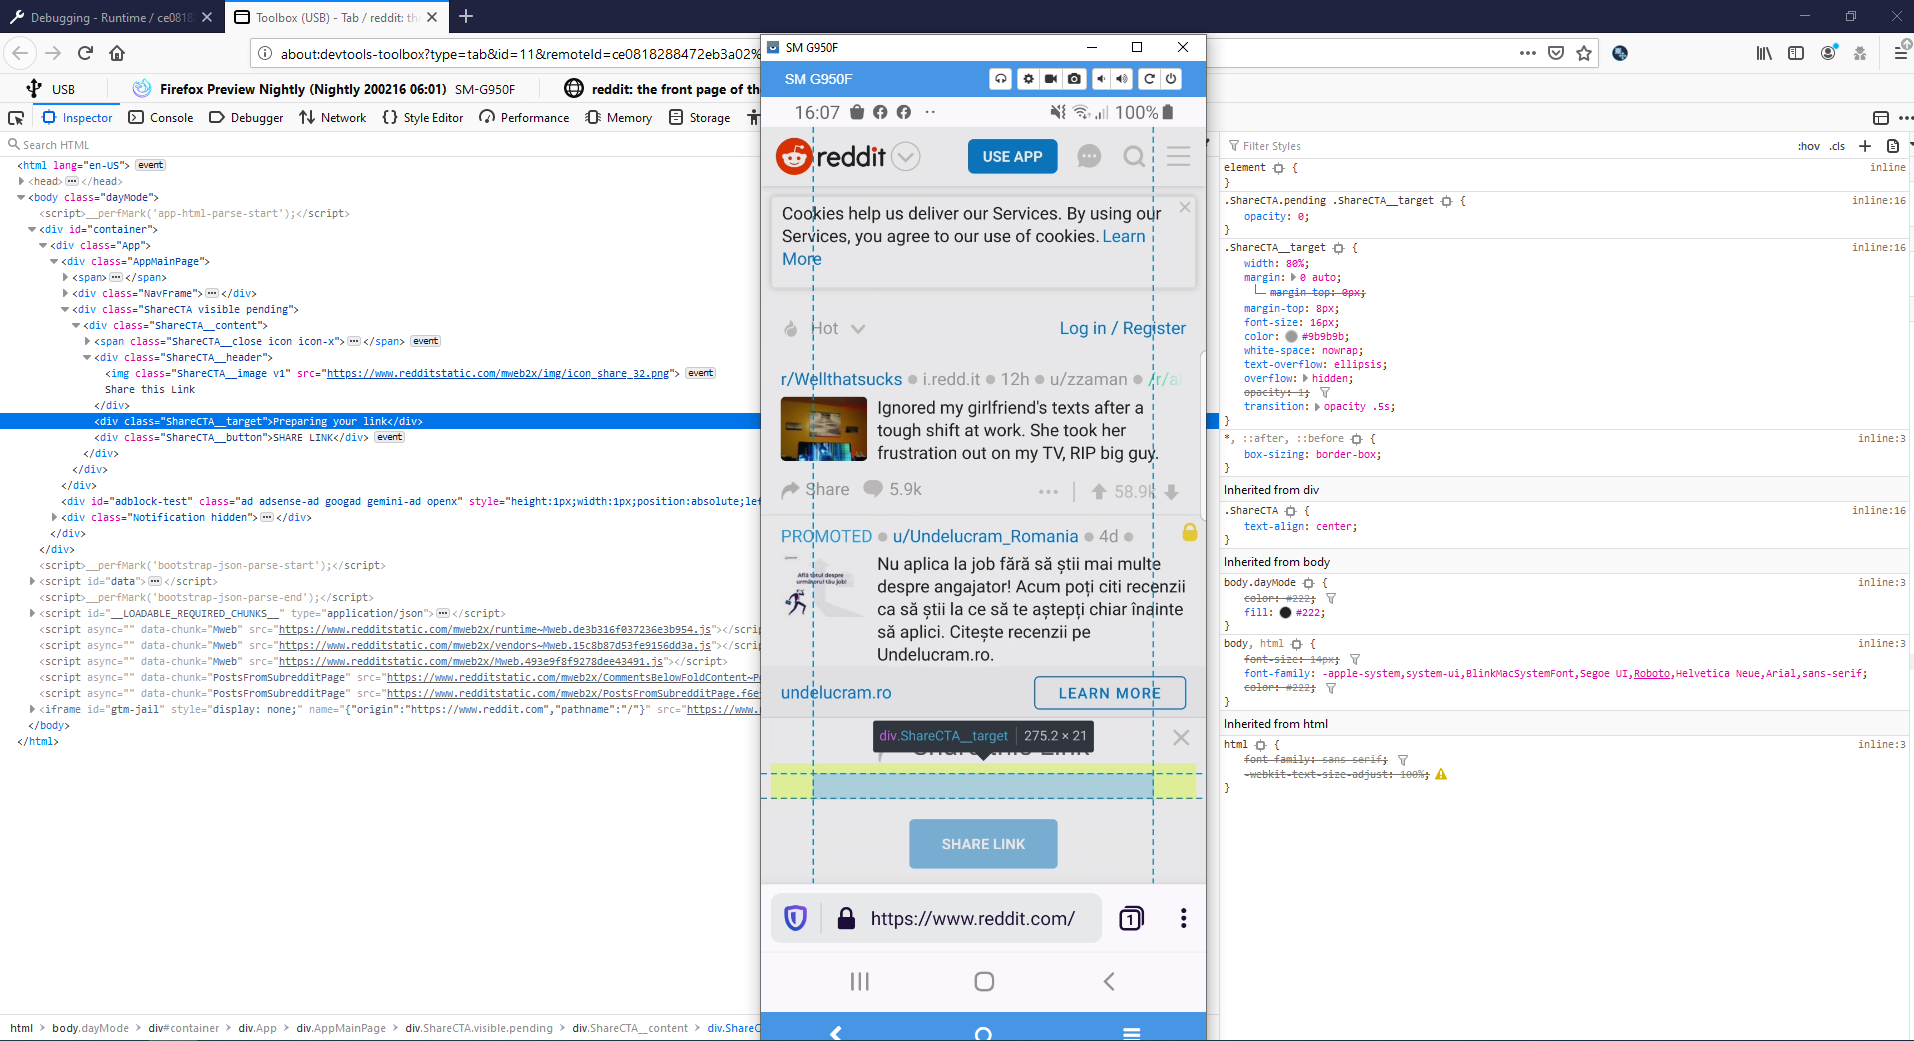Toggle filter on the overridden color property
The height and width of the screenshot is (1041, 1914).
click(x=1330, y=598)
